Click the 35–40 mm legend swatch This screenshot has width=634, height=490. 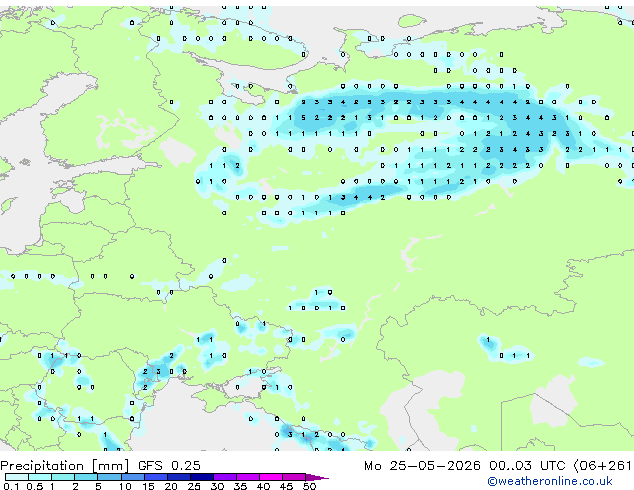coord(247,477)
